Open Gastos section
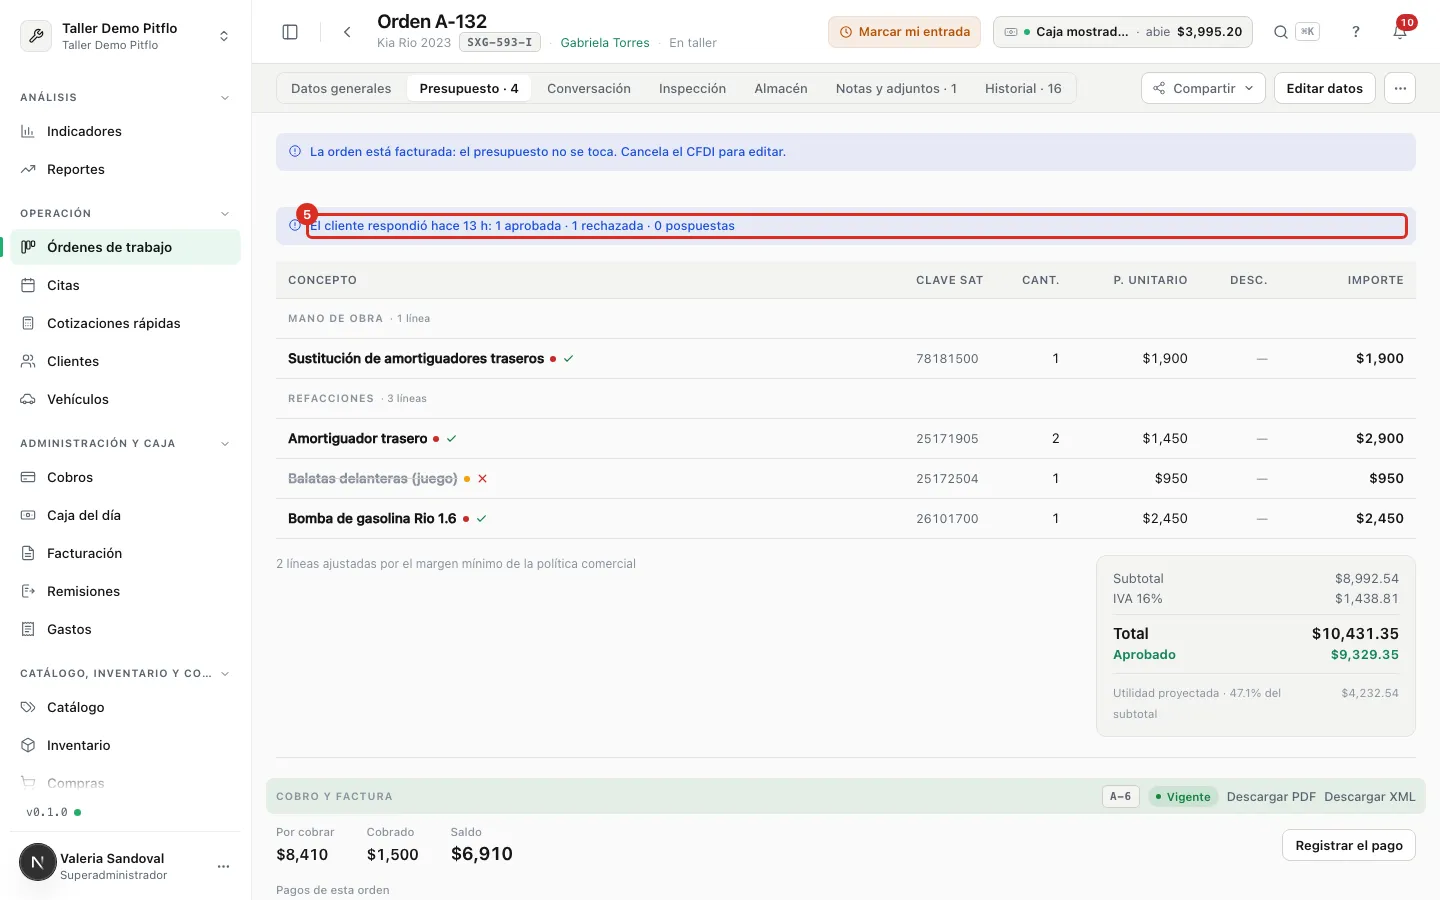Viewport: 1440px width, 900px height. point(125,629)
